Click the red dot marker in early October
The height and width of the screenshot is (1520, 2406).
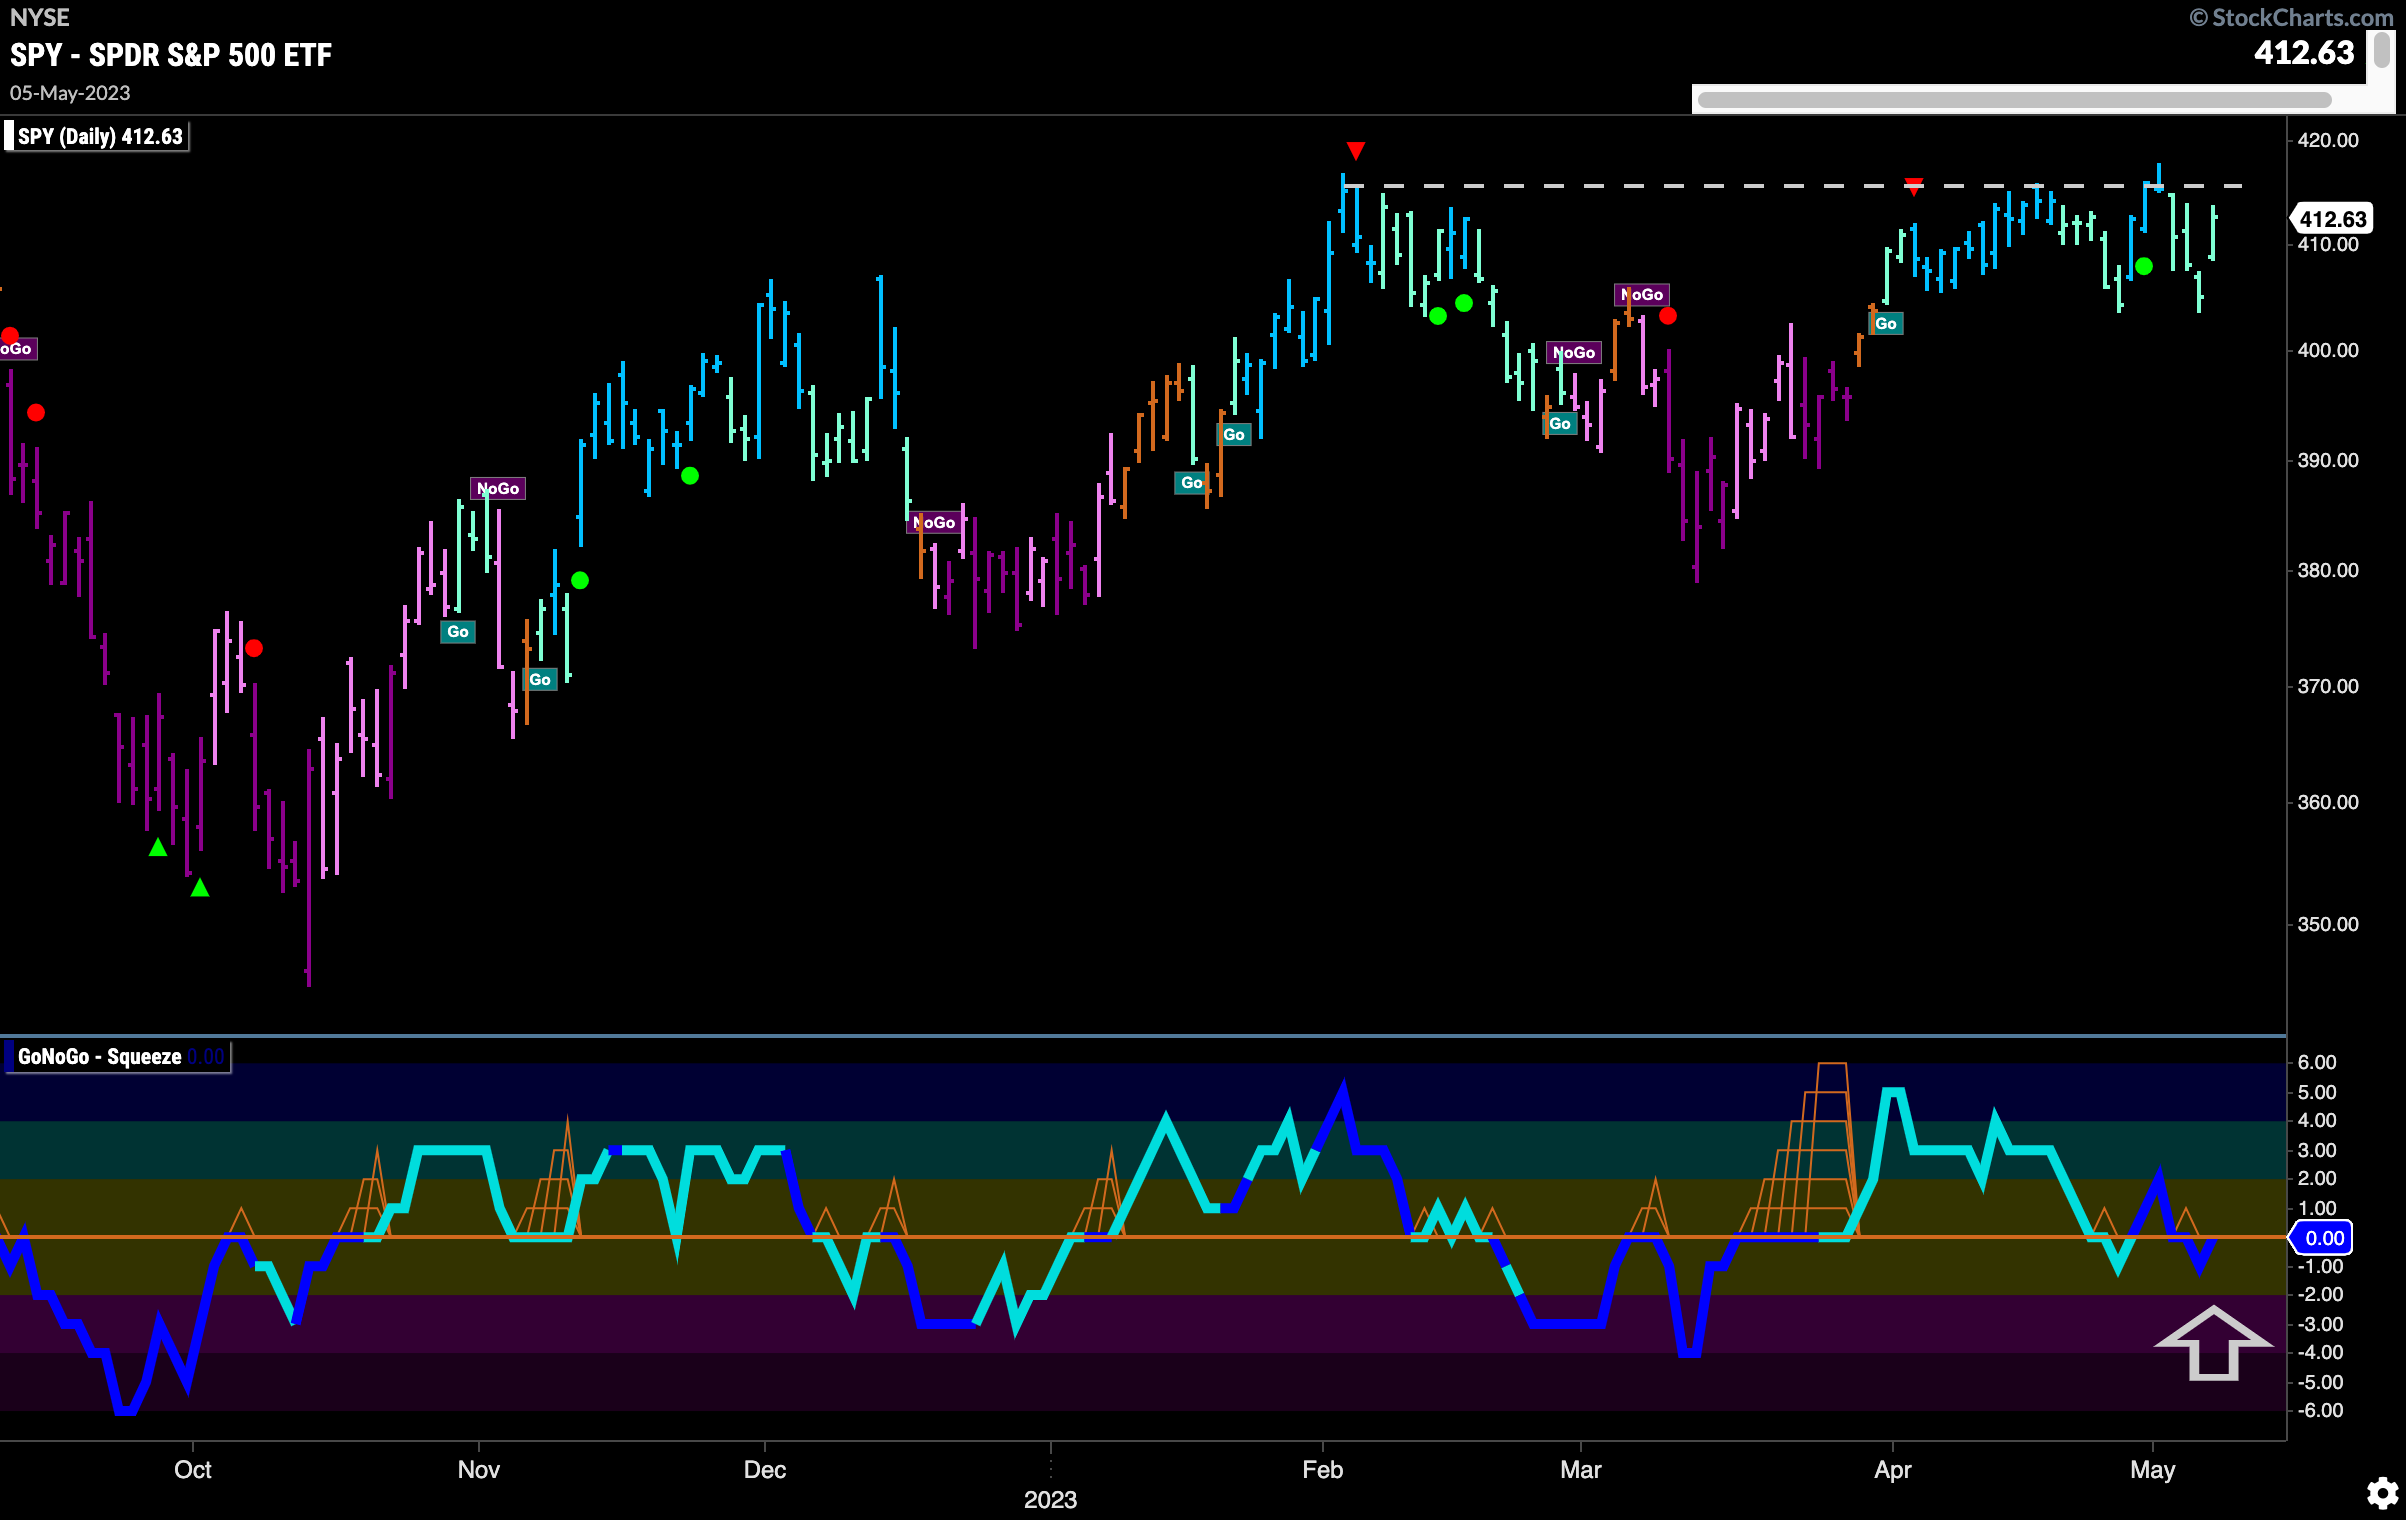254,648
